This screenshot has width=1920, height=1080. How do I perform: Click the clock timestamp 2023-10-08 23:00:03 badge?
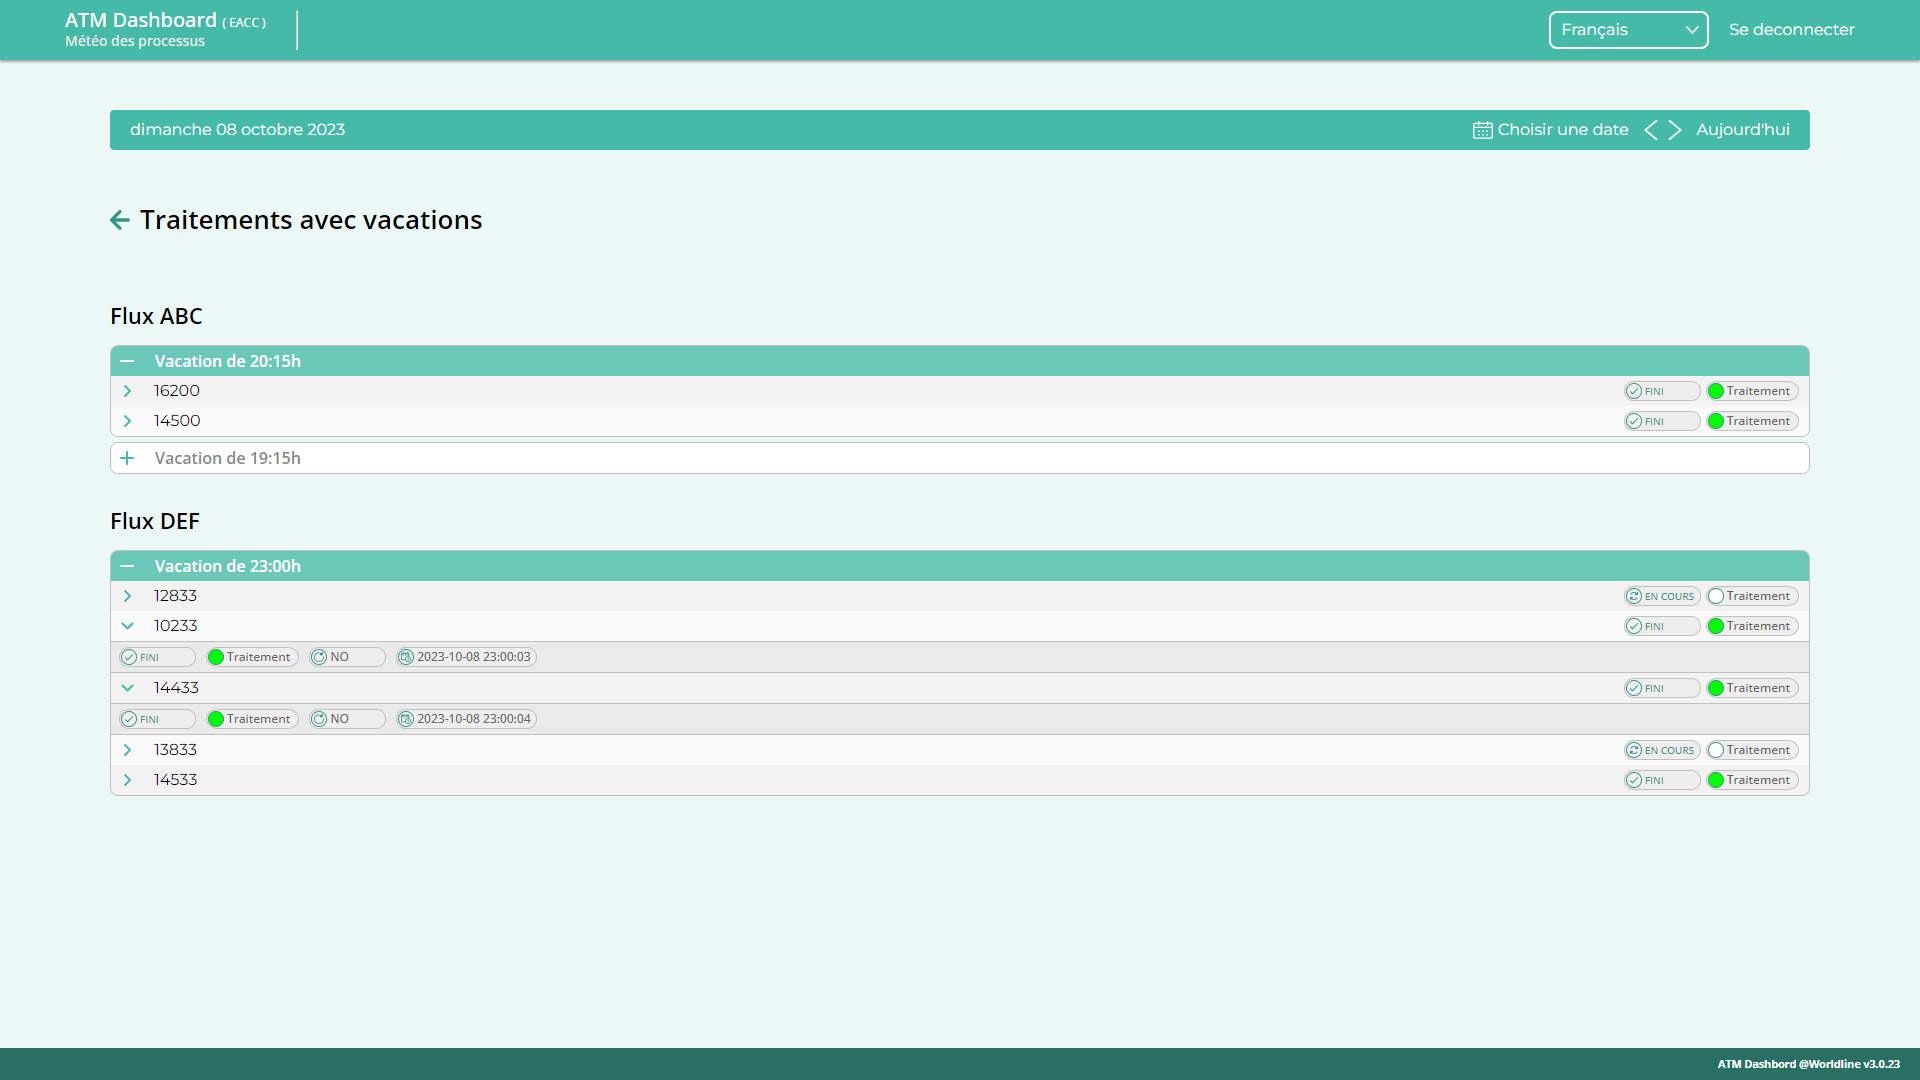(x=466, y=657)
